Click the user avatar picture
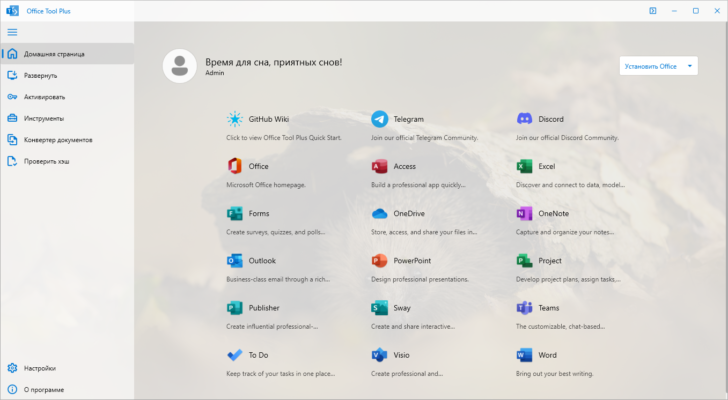This screenshot has width=728, height=400. coord(180,66)
